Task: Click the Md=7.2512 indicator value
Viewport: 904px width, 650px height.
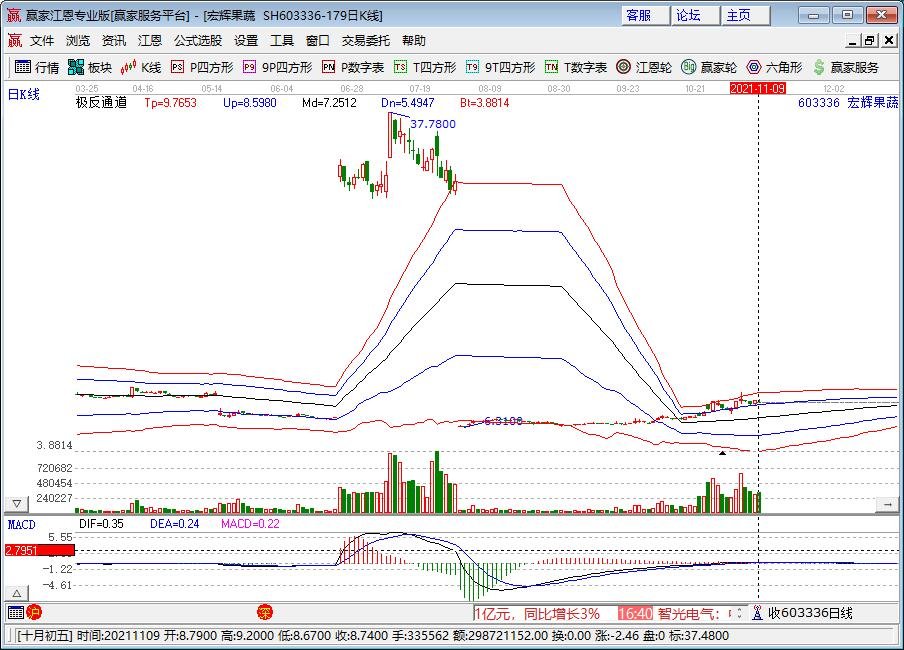Action: pos(329,103)
